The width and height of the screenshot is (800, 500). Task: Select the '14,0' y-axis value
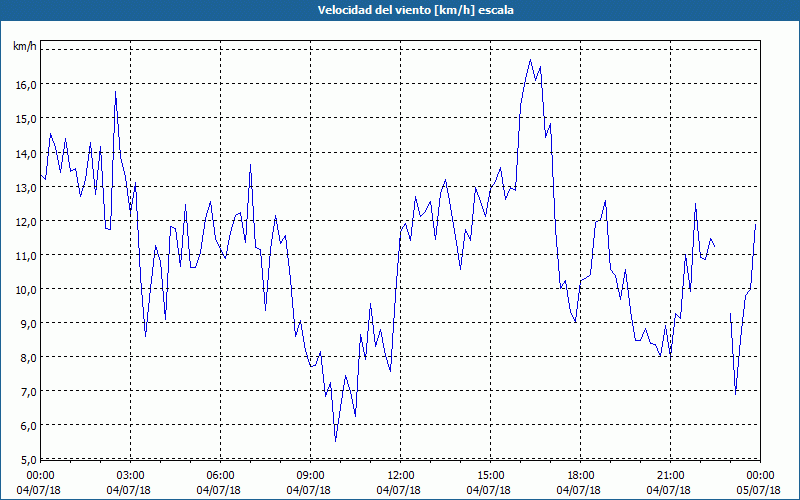[26, 153]
